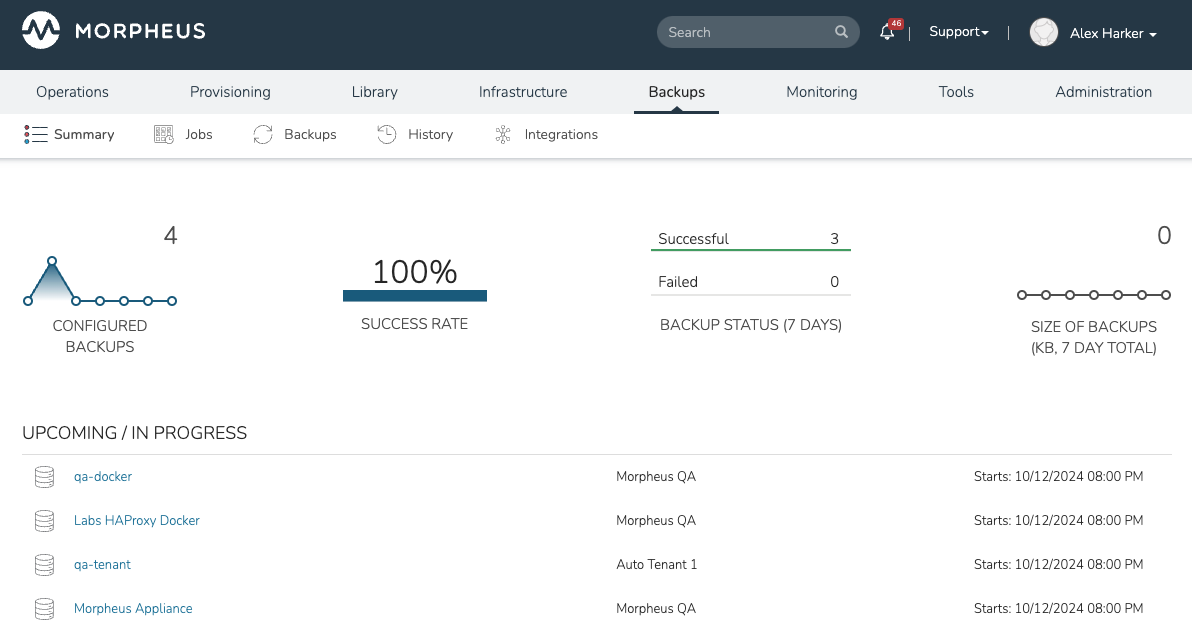Viewport: 1192px width, 643px height.
Task: Click the Alex Harker avatar image
Action: [1044, 33]
